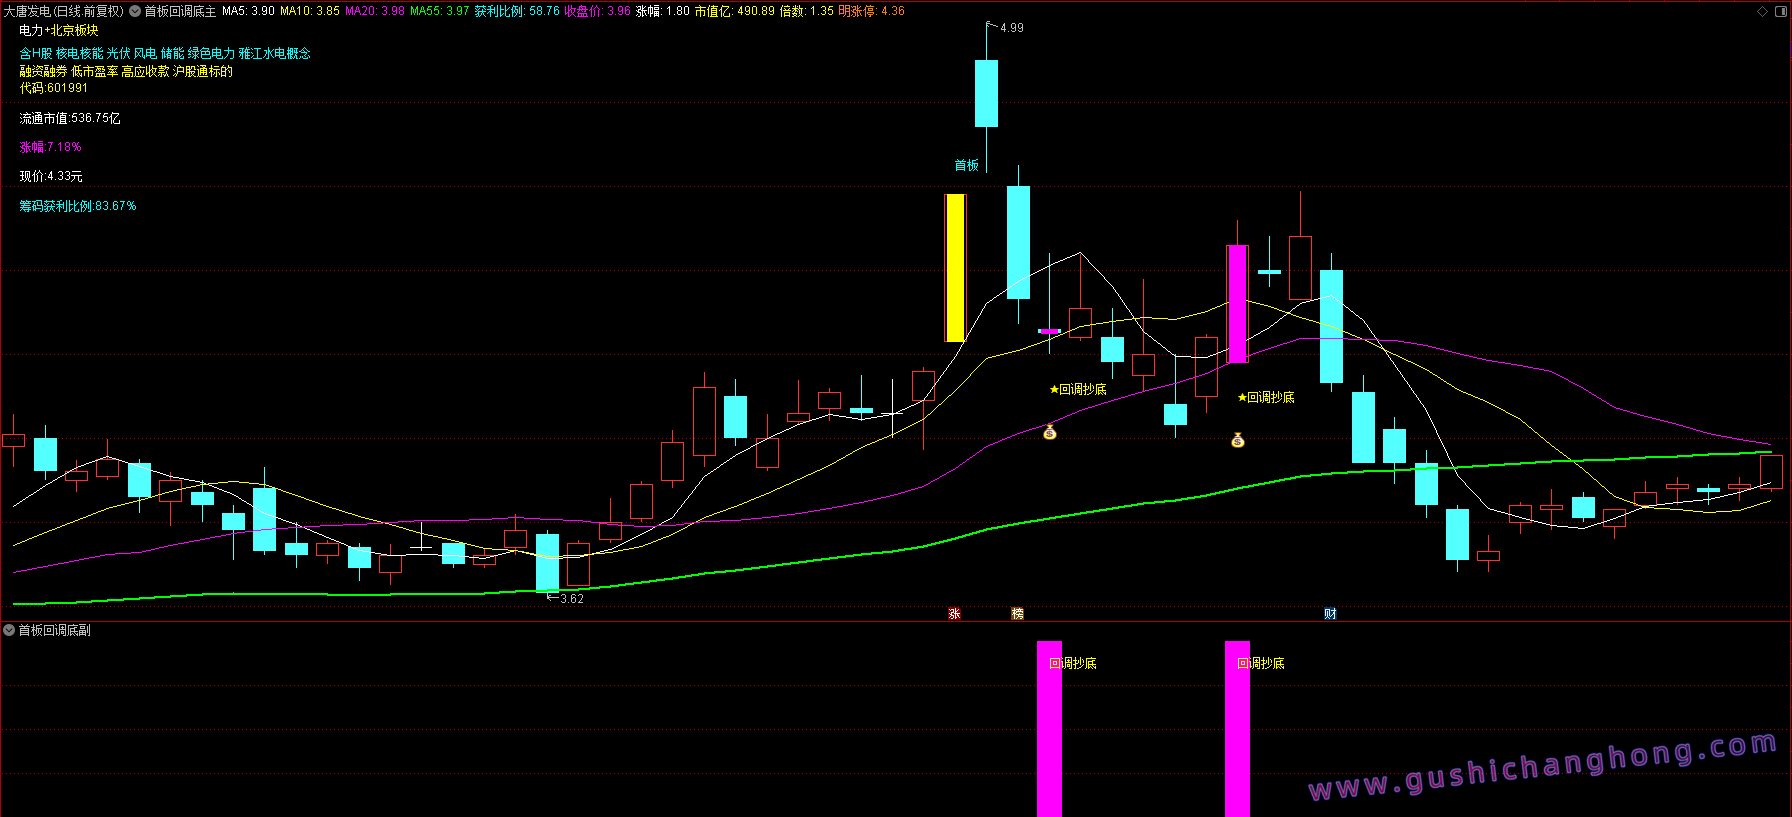Click the second money bag signal icon
Screen dimensions: 1792x817
coord(1237,440)
